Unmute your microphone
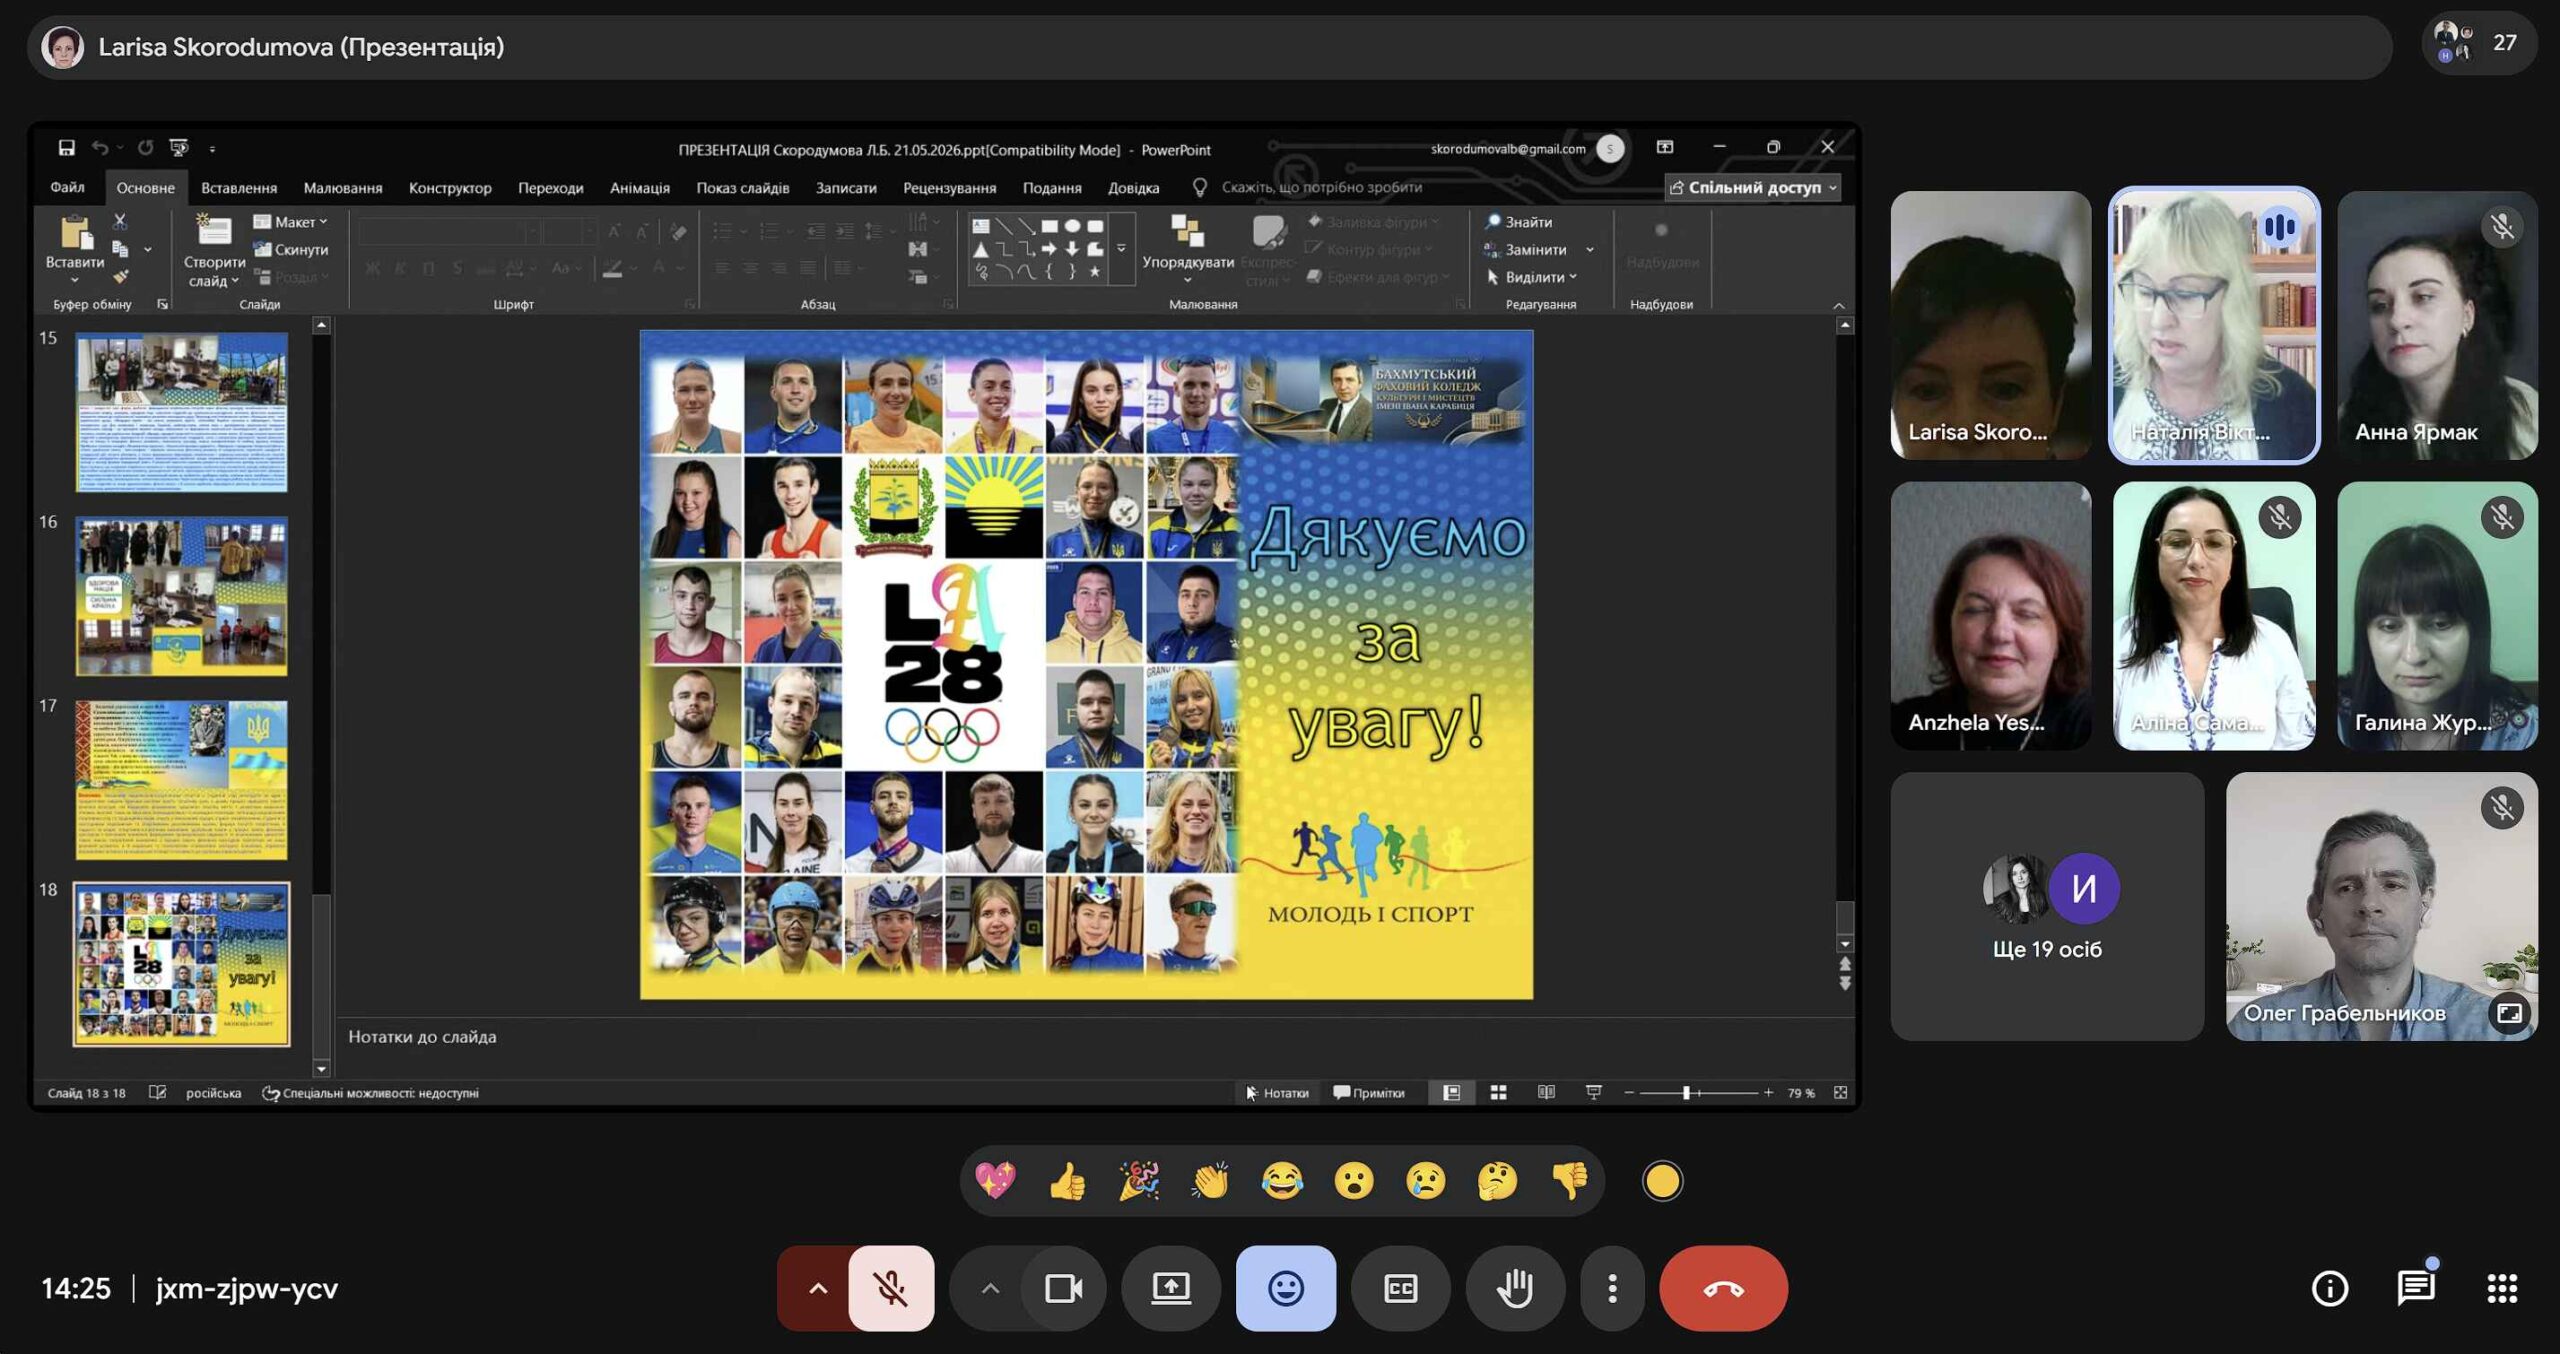 (891, 1288)
